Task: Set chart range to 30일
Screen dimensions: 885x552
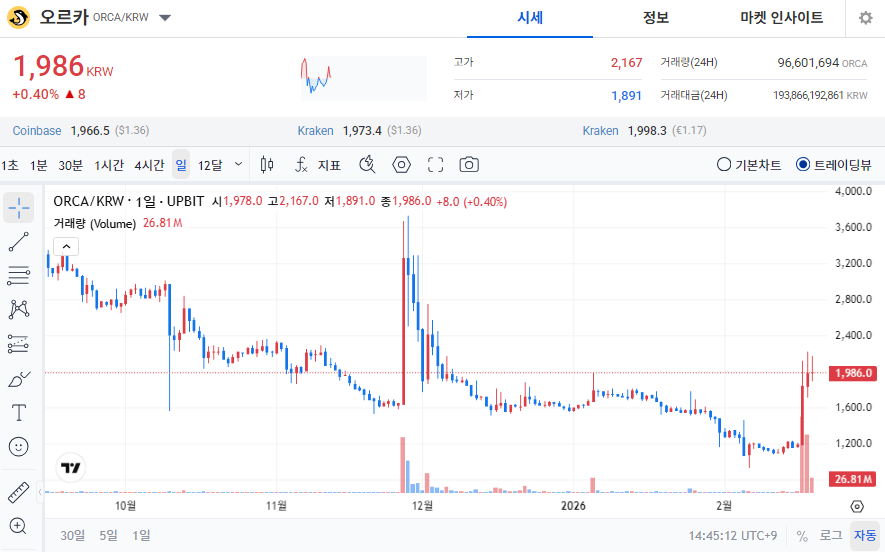Action: pos(73,535)
